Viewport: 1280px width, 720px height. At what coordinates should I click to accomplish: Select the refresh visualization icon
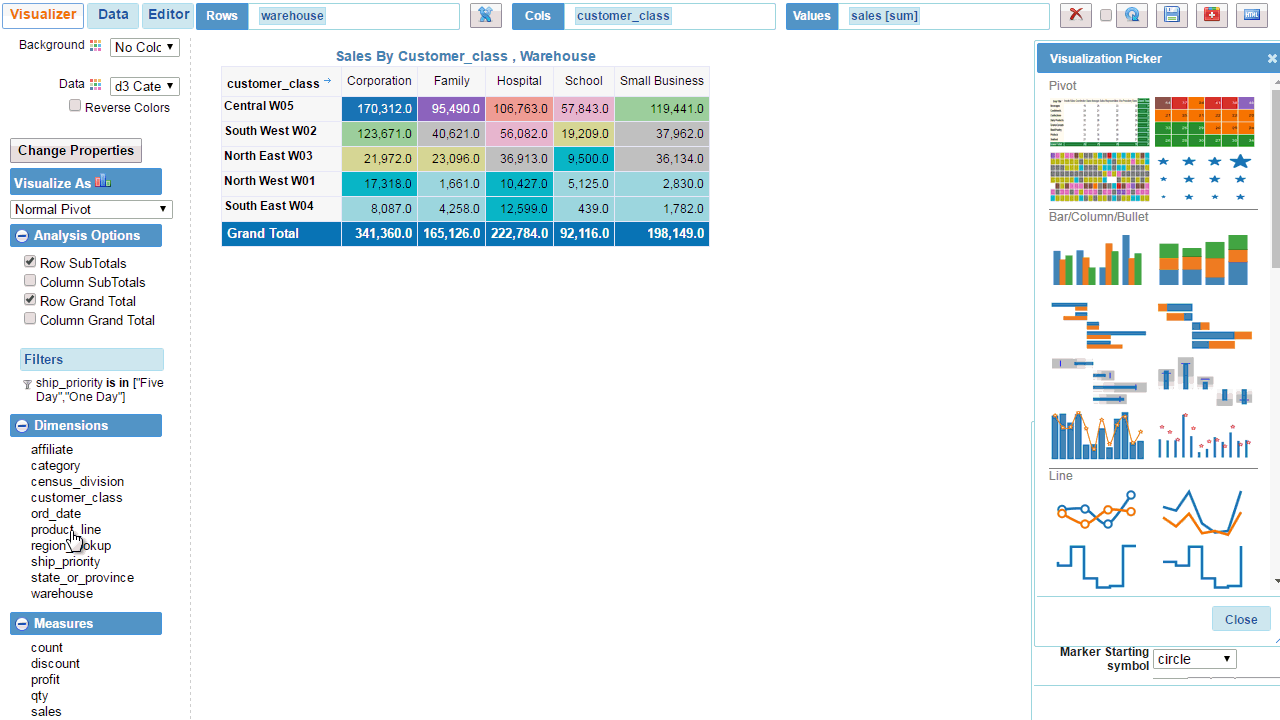point(1131,15)
